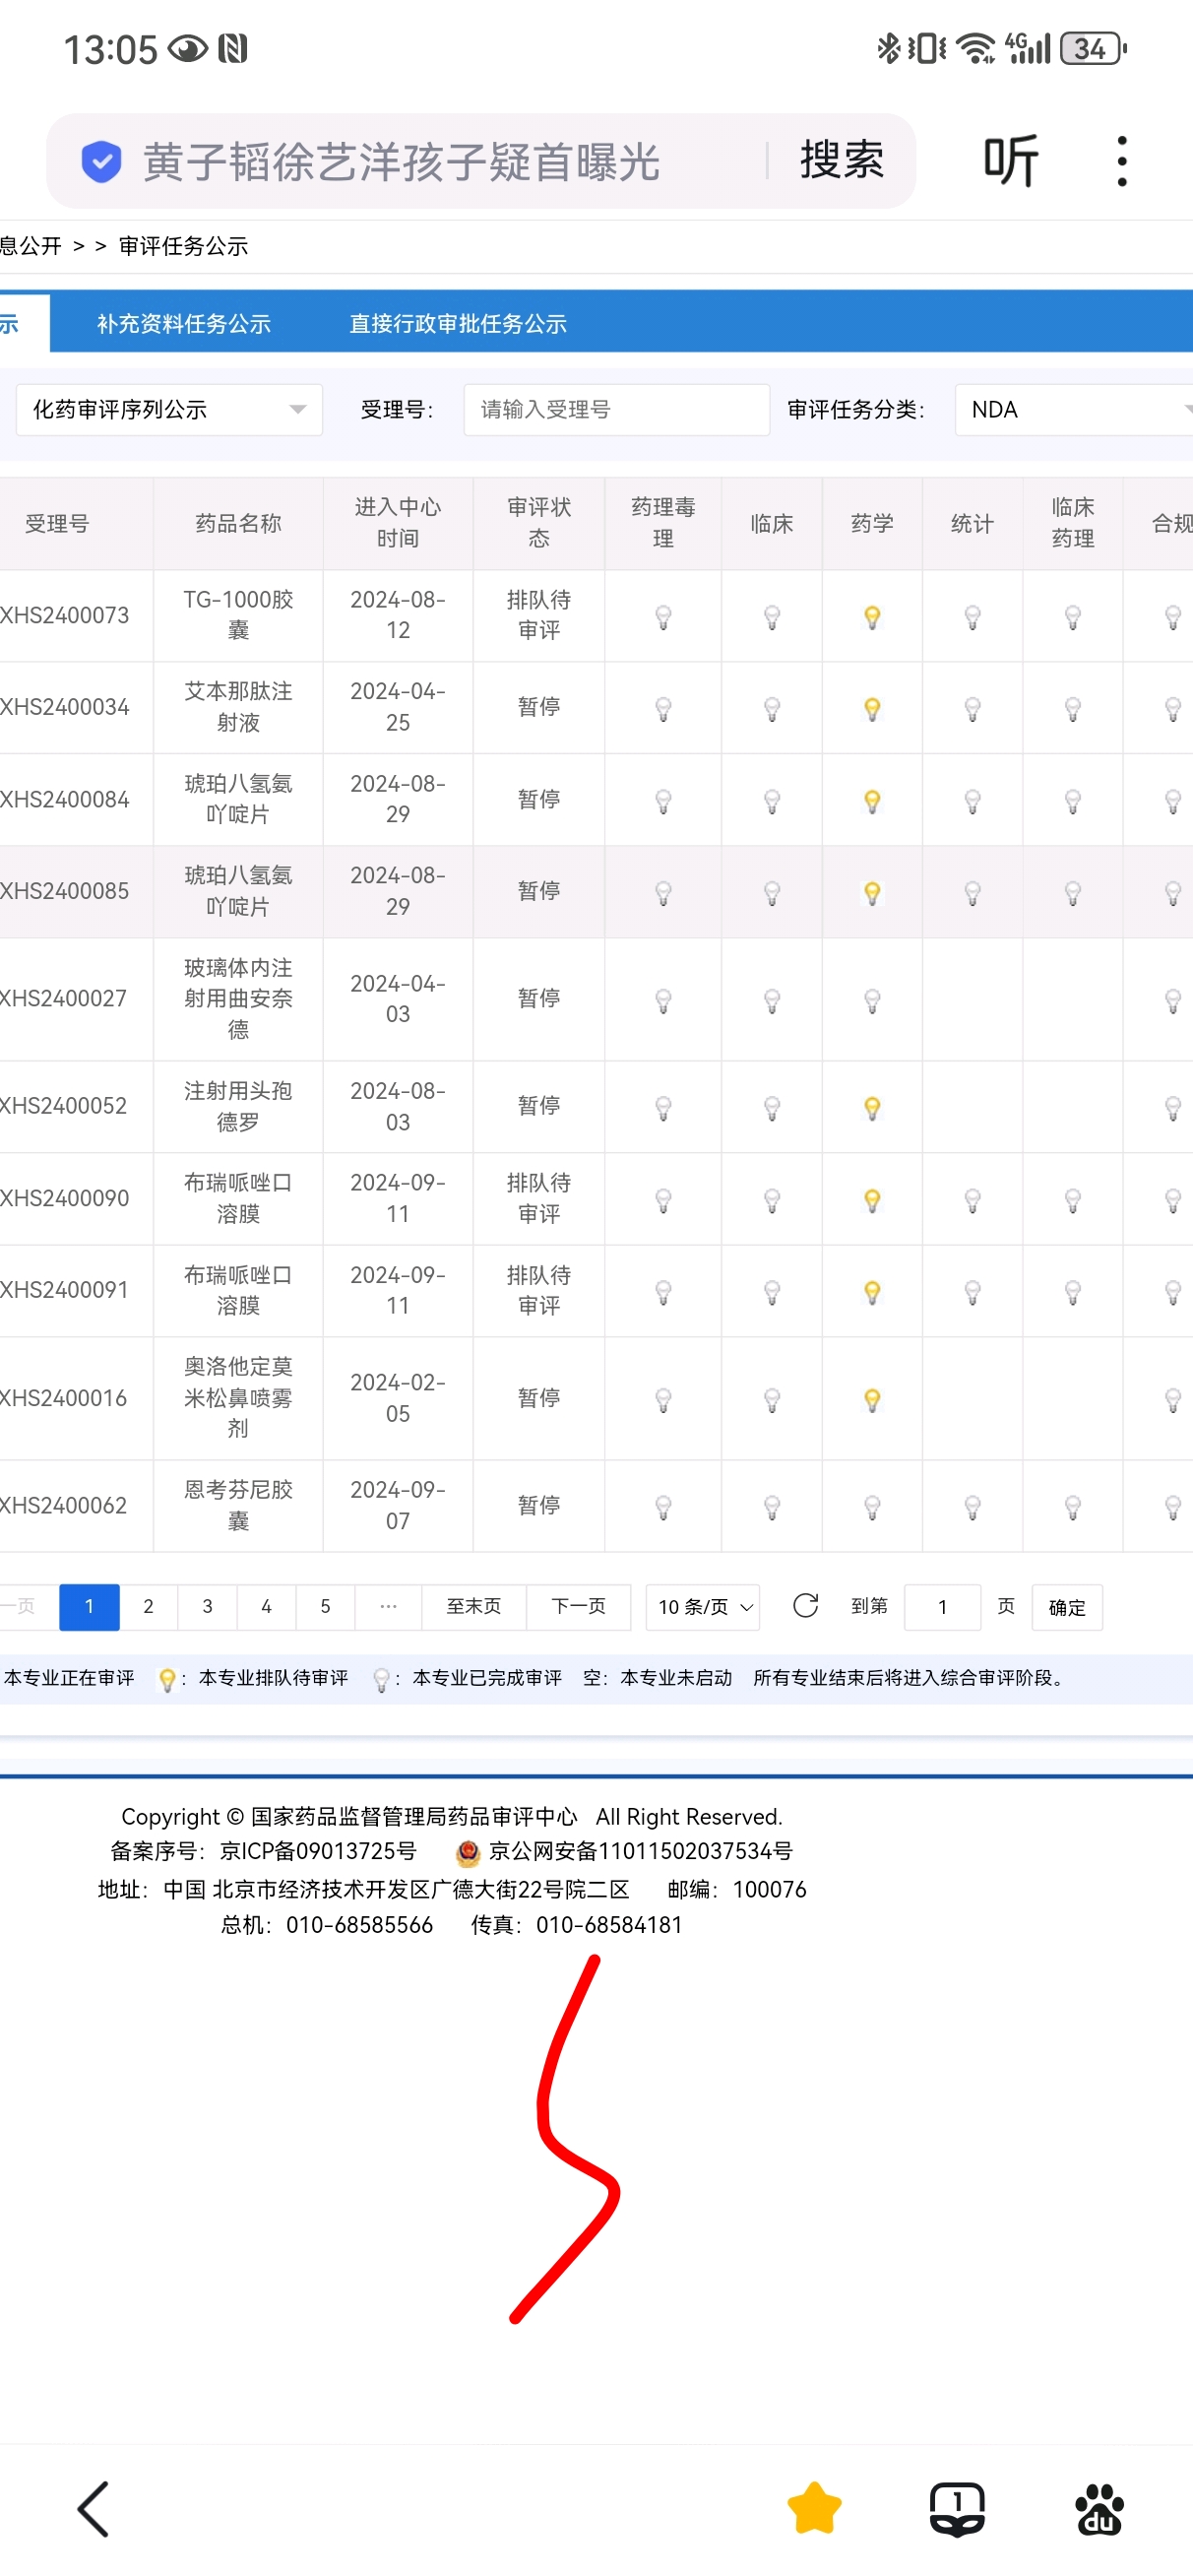Go to pagination page 4

(266, 1607)
